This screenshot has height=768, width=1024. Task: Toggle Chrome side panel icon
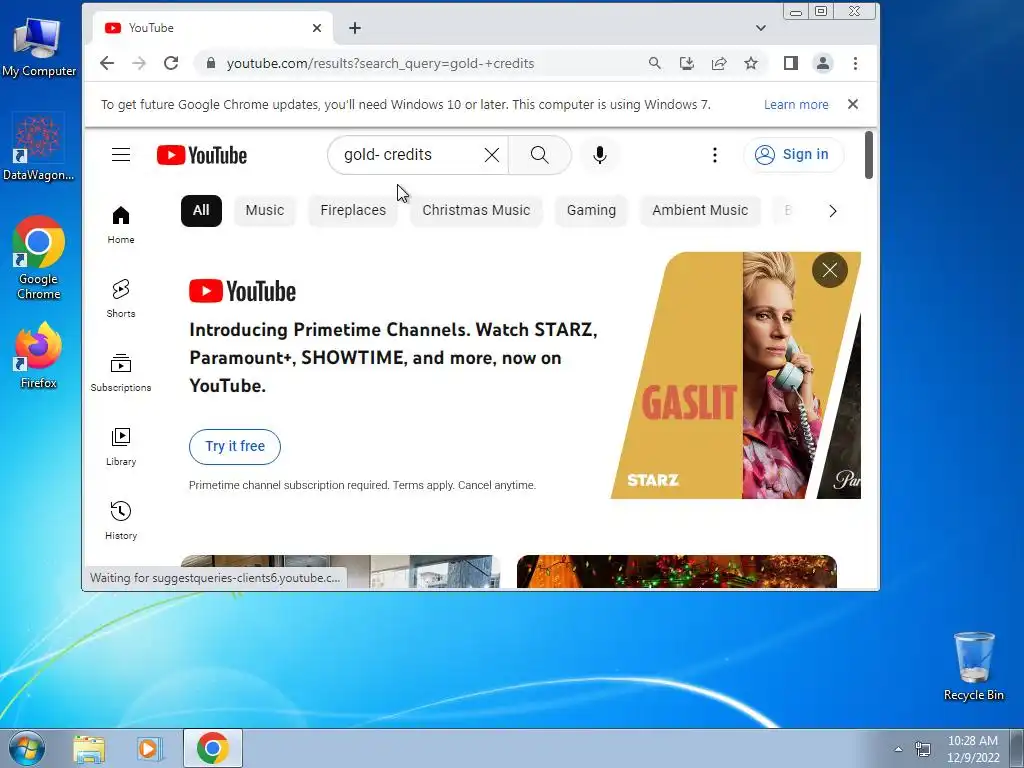click(x=791, y=63)
